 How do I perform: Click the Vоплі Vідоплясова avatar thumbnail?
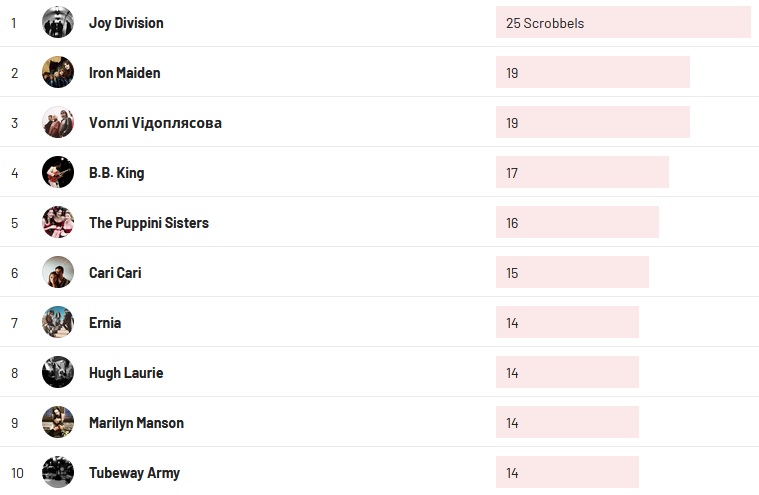click(x=58, y=122)
